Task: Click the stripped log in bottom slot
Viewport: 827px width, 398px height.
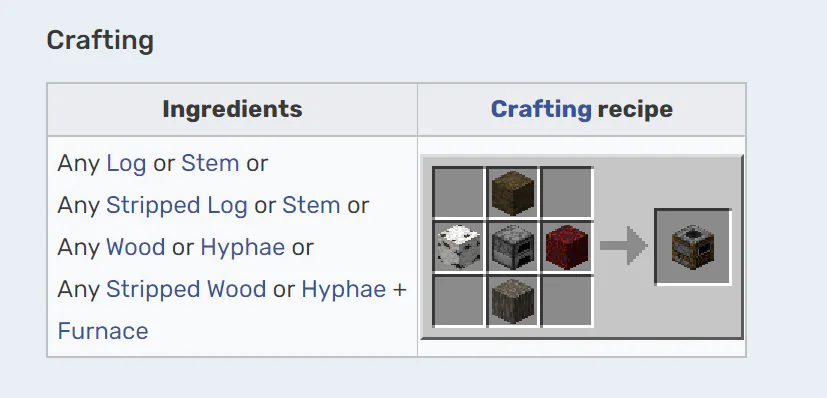Action: 512,301
